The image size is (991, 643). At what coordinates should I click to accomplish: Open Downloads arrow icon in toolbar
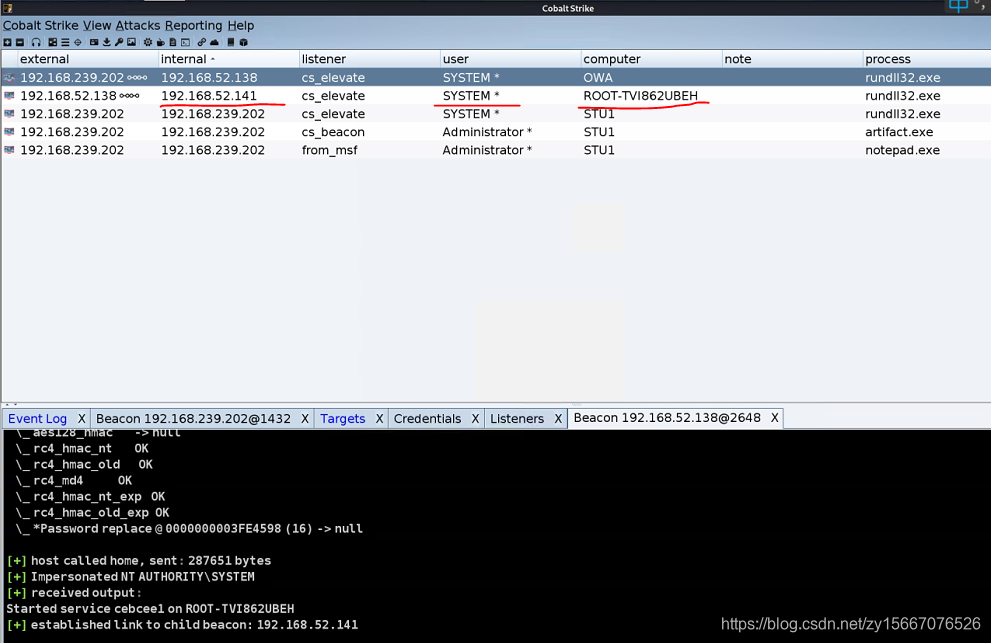pos(107,42)
